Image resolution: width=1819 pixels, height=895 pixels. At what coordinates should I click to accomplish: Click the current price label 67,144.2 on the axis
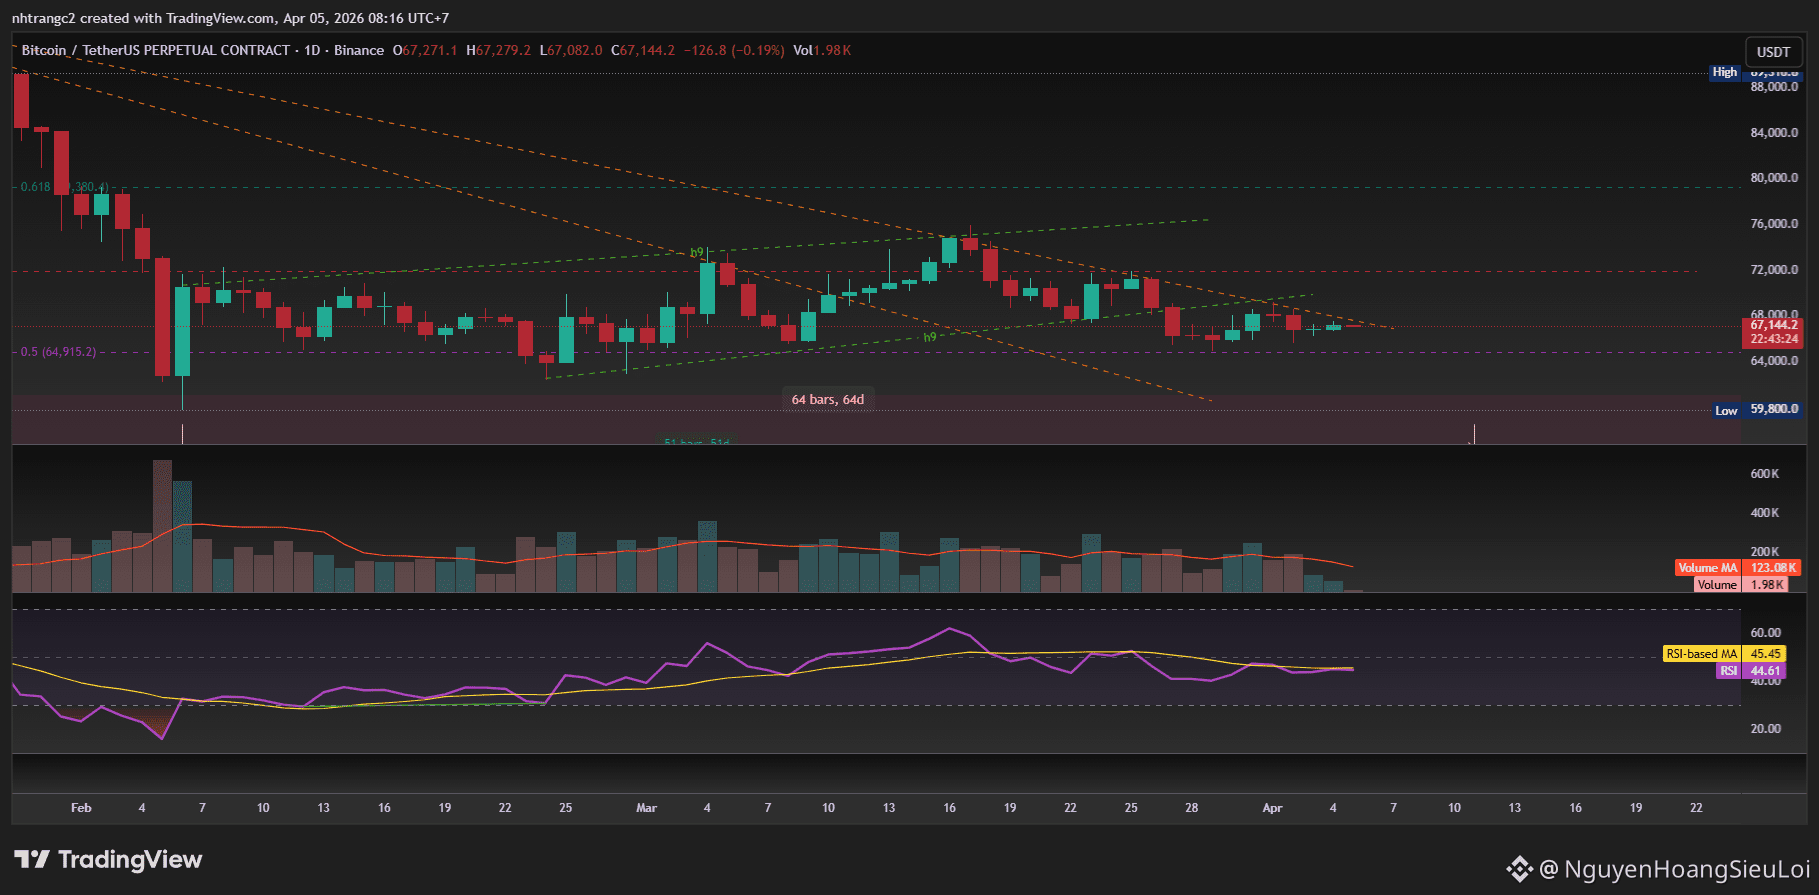[x=1774, y=325]
